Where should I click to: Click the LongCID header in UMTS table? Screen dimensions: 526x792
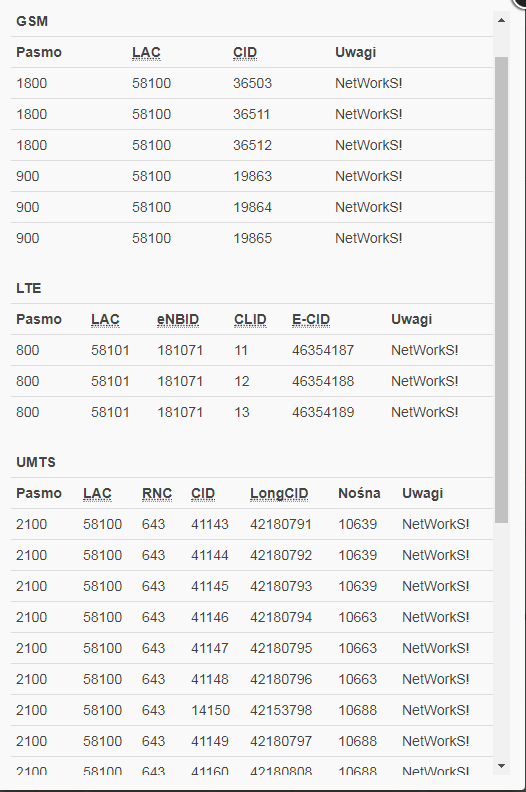pos(279,493)
